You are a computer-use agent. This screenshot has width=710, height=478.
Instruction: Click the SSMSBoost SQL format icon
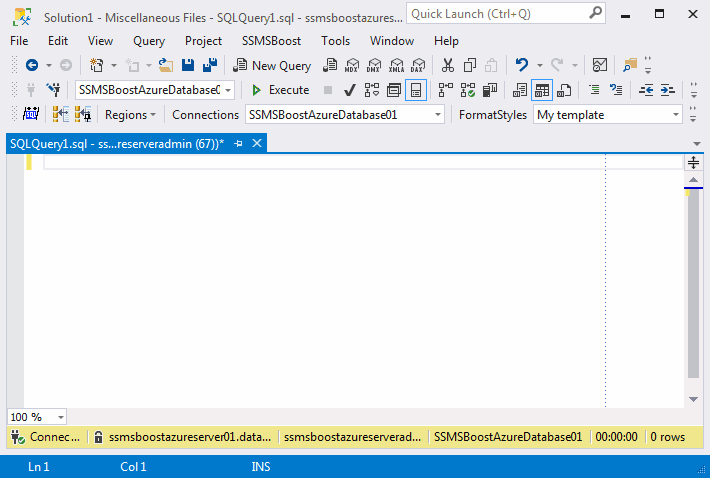pos(31,115)
